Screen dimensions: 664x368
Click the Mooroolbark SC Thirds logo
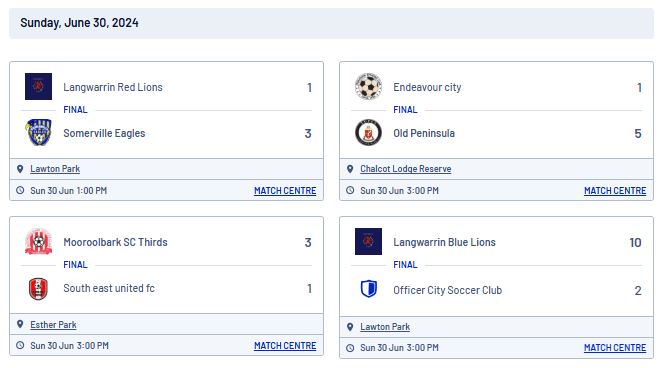[x=38, y=241]
